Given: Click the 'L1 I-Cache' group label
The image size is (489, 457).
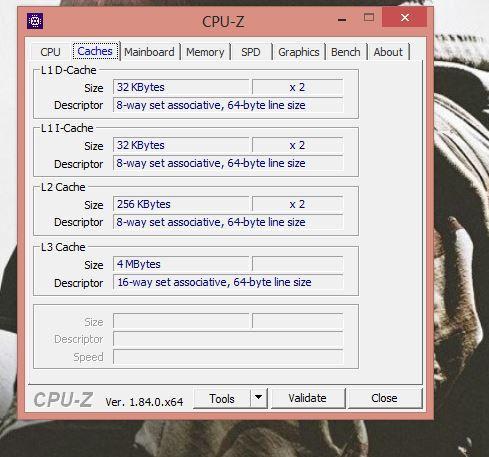Looking at the screenshot, I should [67, 128].
